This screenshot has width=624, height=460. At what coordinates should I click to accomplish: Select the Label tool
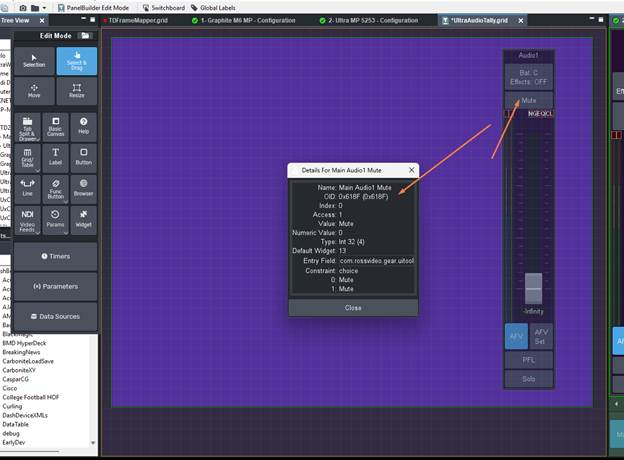(x=55, y=158)
